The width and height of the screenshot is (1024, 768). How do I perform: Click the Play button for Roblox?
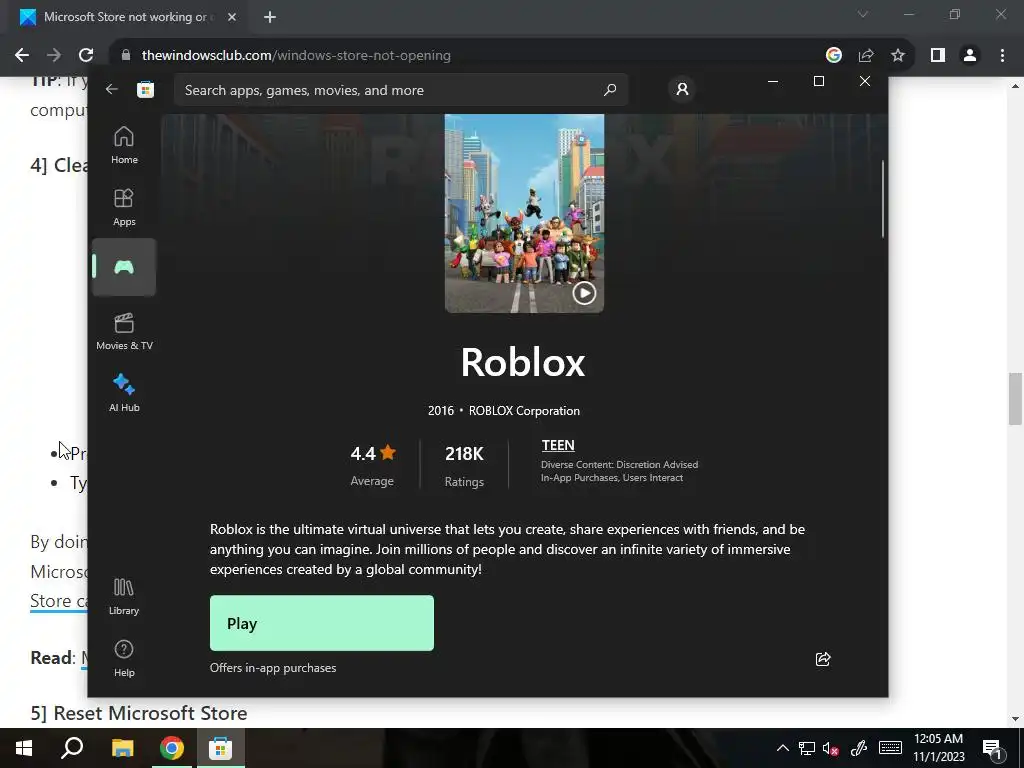[x=322, y=623]
